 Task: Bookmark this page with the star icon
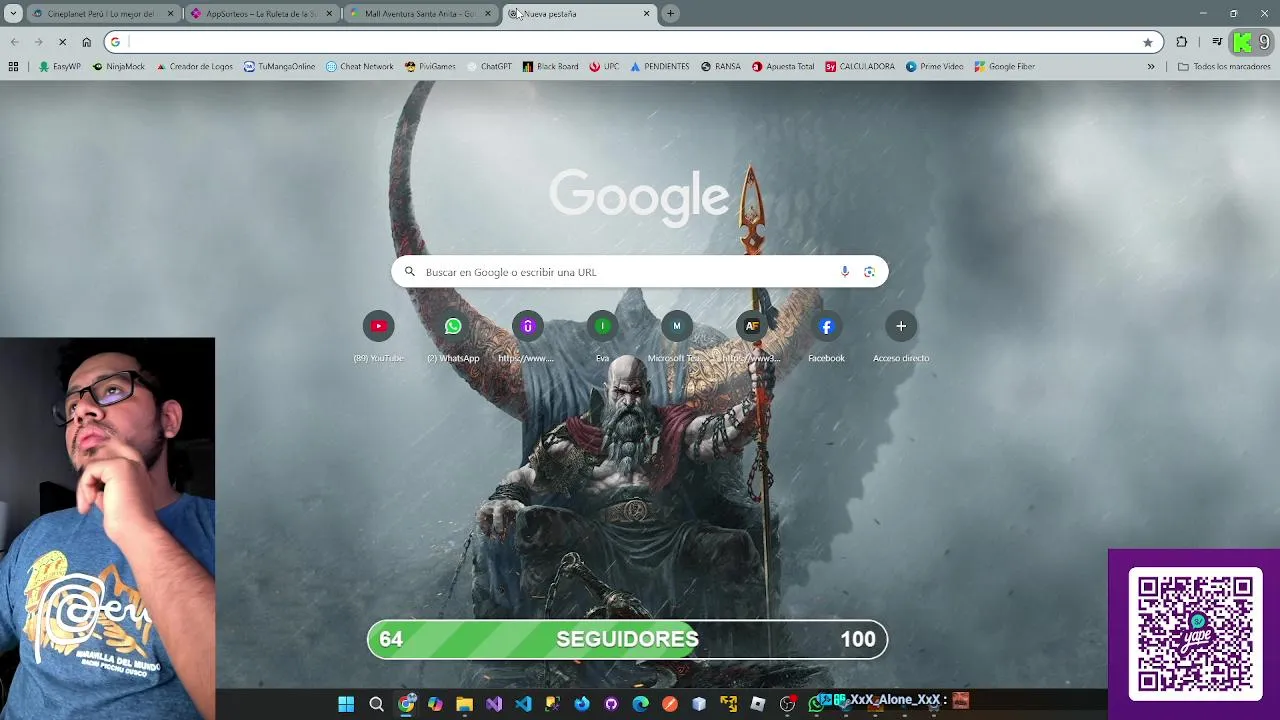1148,42
